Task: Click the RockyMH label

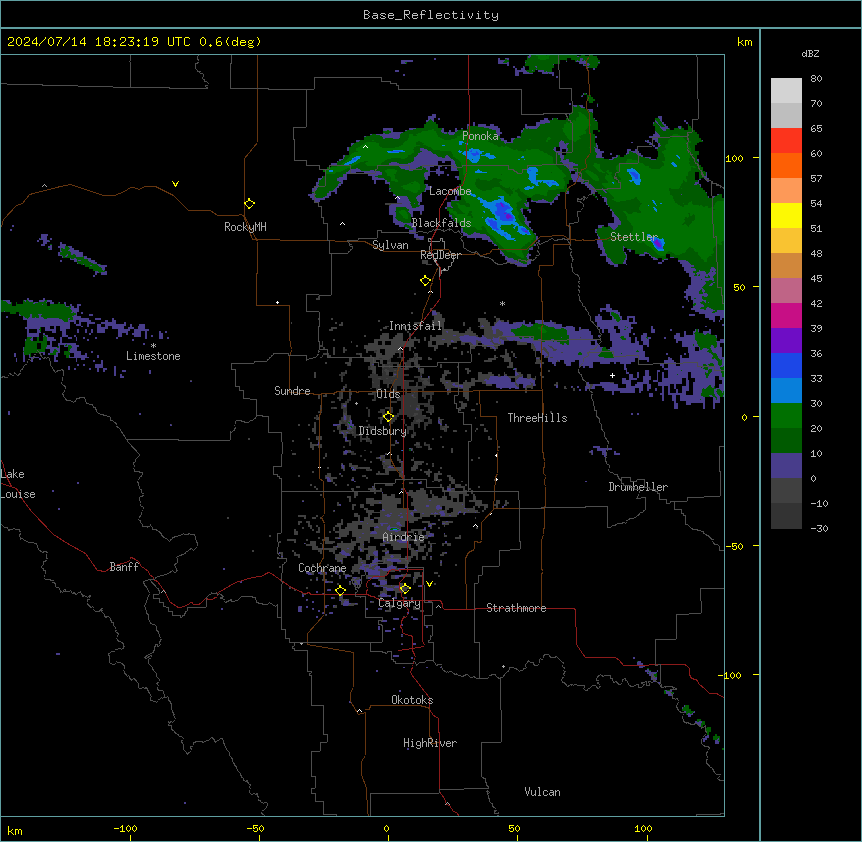Action: tap(245, 227)
